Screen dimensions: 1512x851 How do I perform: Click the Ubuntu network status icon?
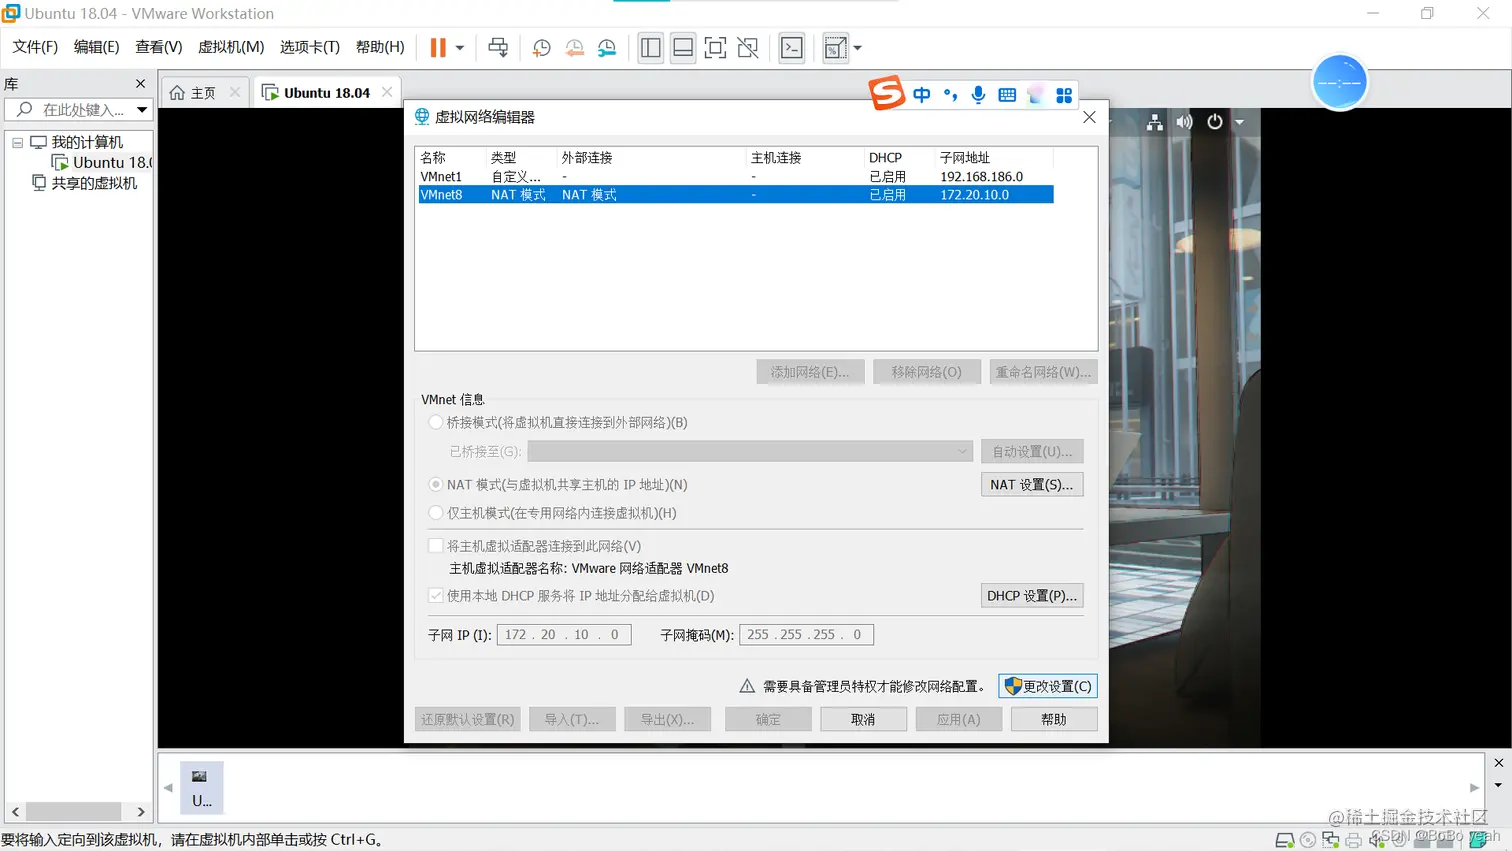tap(1155, 122)
